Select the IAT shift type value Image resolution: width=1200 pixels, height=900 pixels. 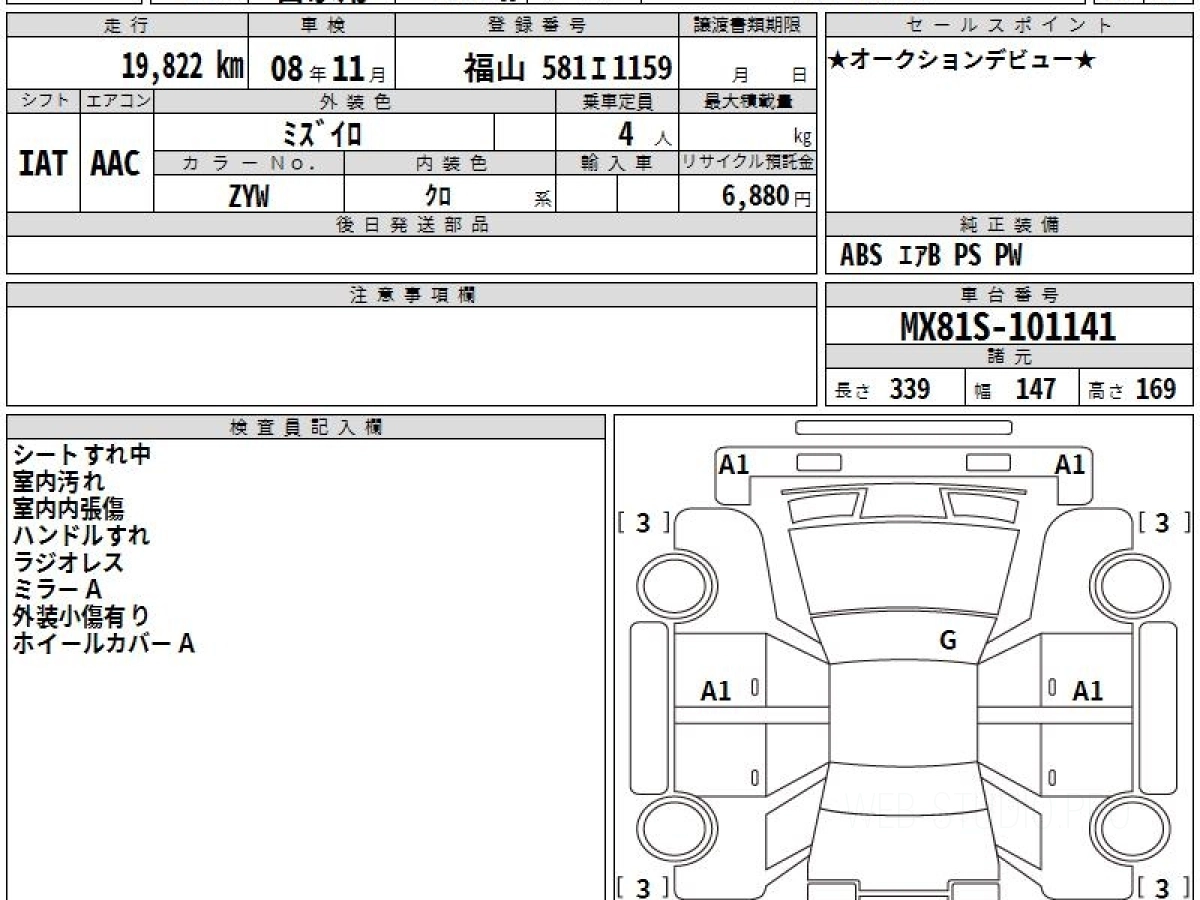pyautogui.click(x=43, y=164)
